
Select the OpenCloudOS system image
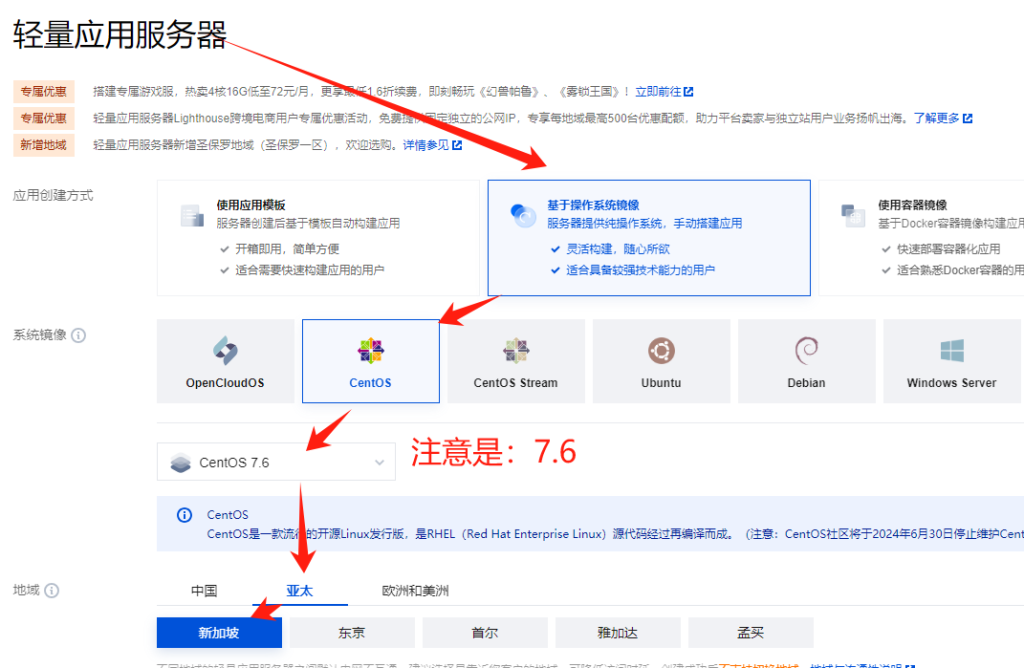click(x=225, y=361)
